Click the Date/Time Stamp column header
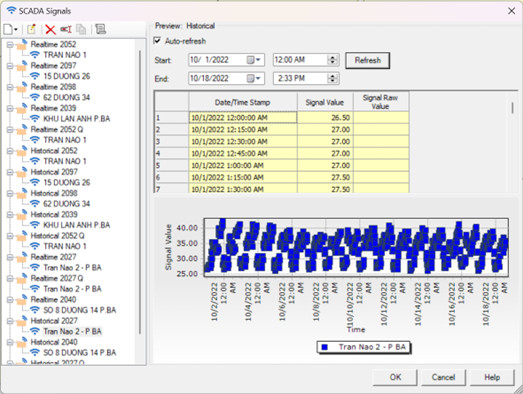 [x=243, y=102]
